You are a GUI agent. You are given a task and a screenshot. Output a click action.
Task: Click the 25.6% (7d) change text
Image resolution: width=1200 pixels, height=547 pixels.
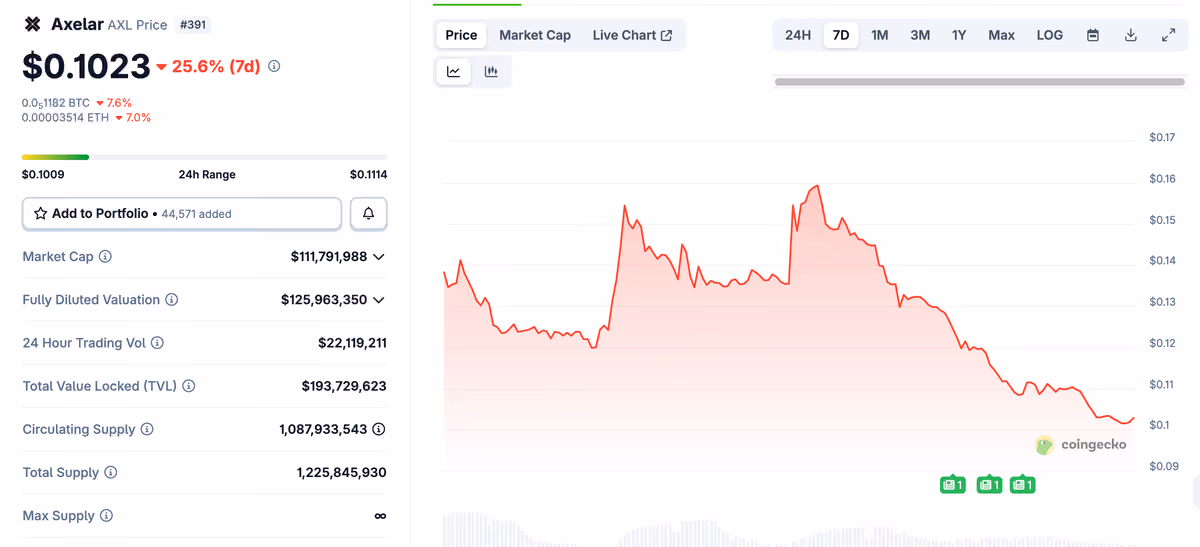[216, 66]
